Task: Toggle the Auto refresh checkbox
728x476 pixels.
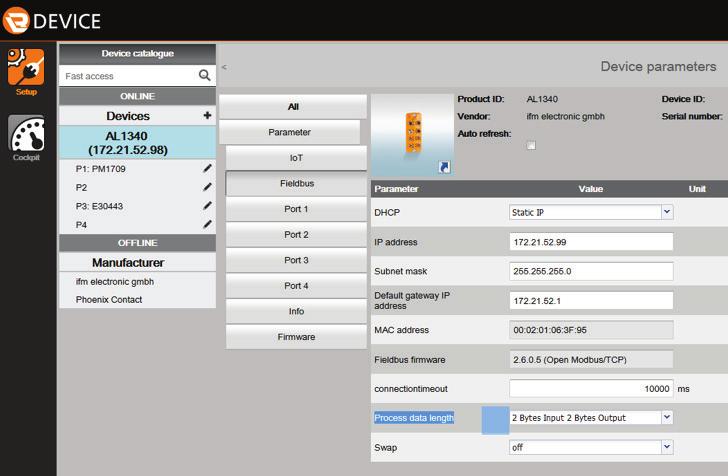Action: click(531, 145)
